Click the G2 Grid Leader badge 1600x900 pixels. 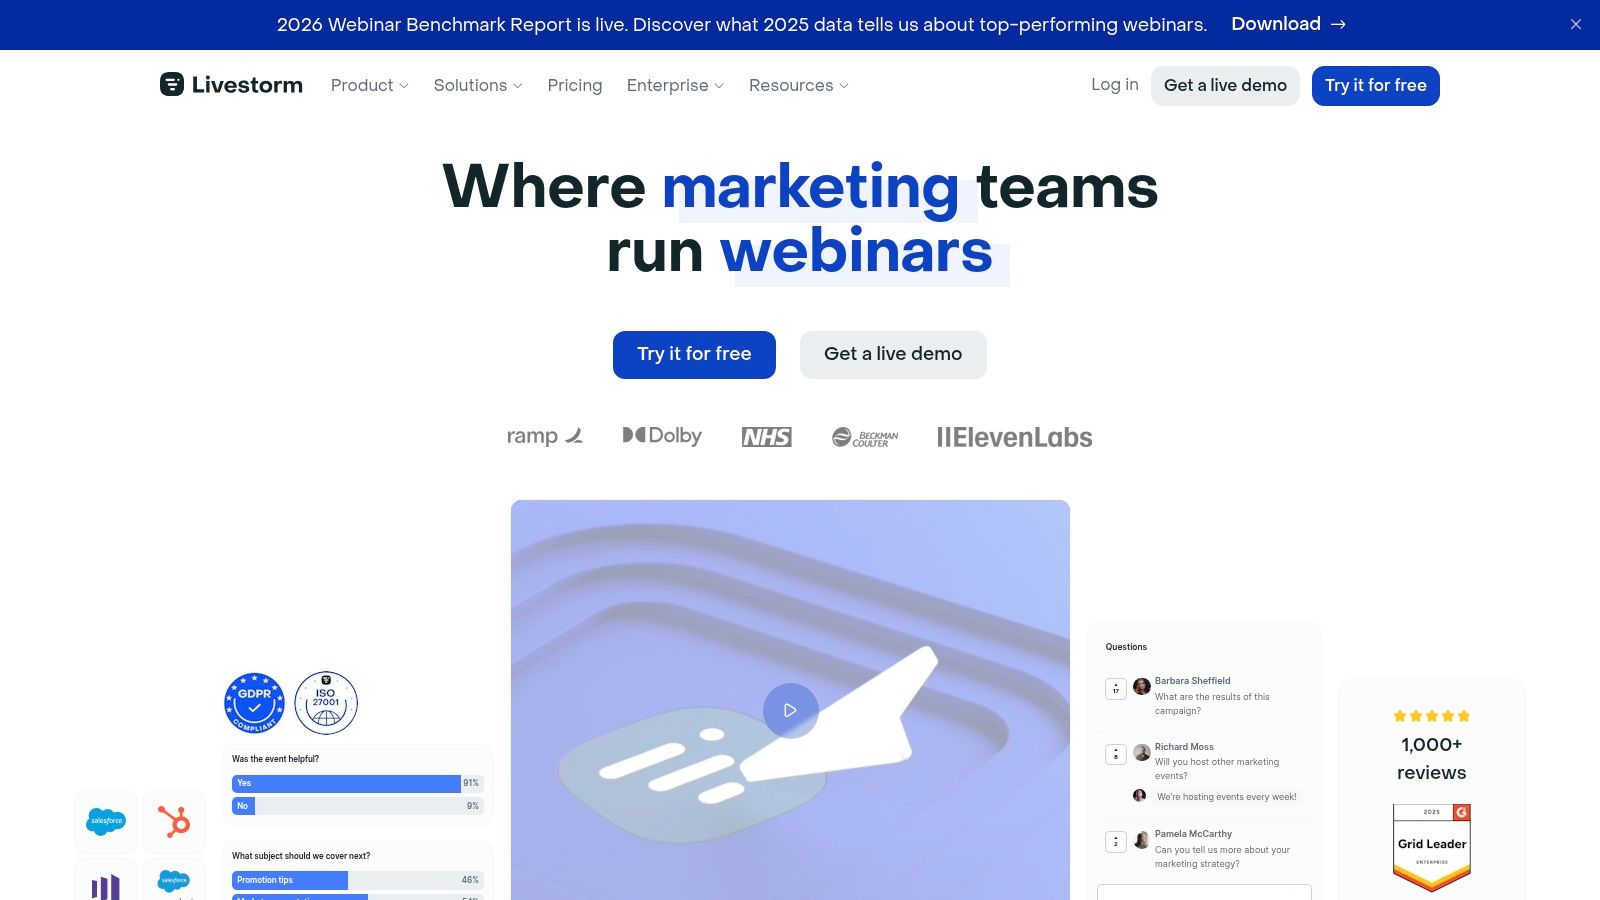tap(1432, 847)
